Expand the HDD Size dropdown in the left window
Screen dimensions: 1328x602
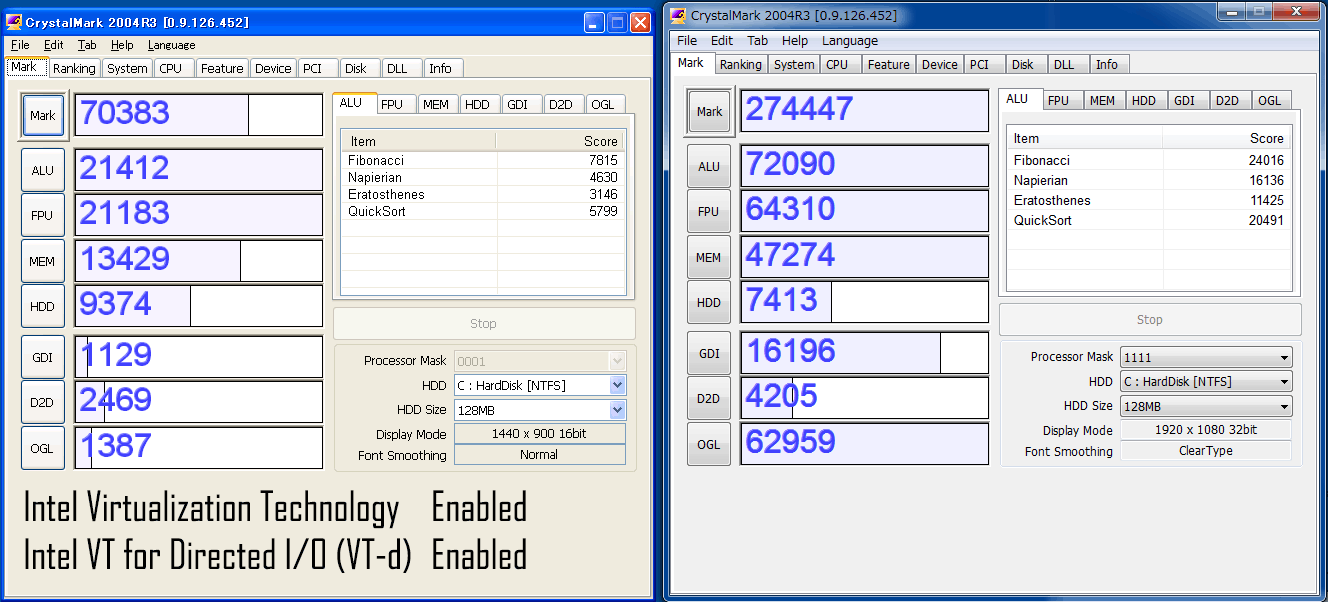click(617, 410)
